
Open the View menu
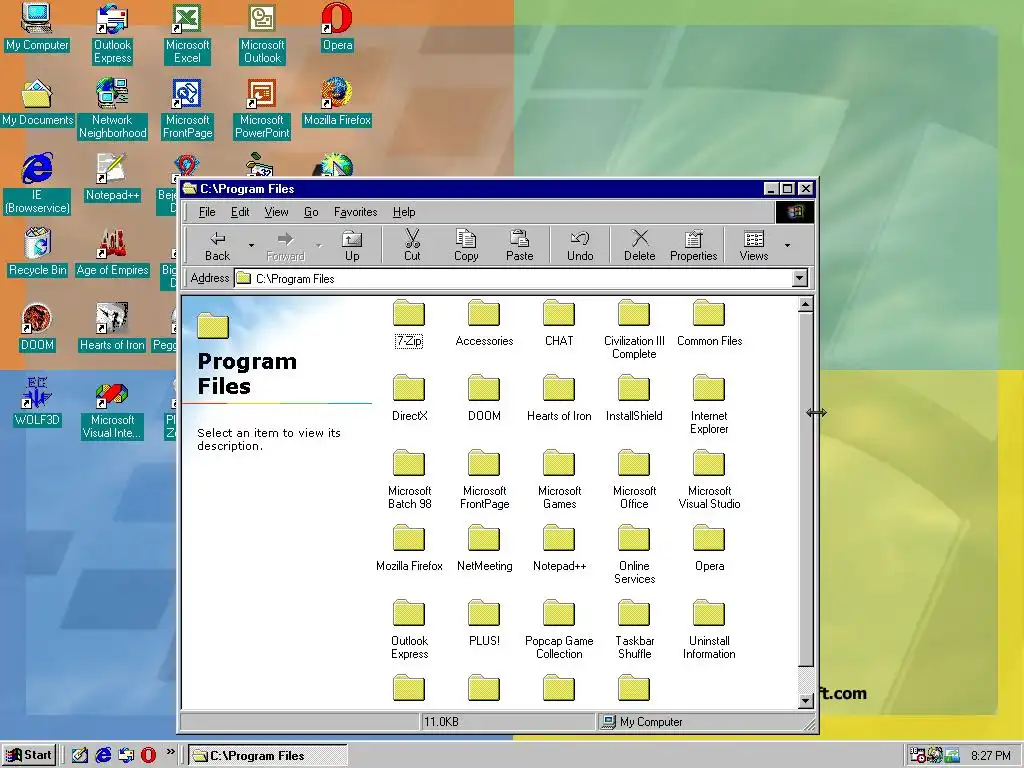point(276,212)
